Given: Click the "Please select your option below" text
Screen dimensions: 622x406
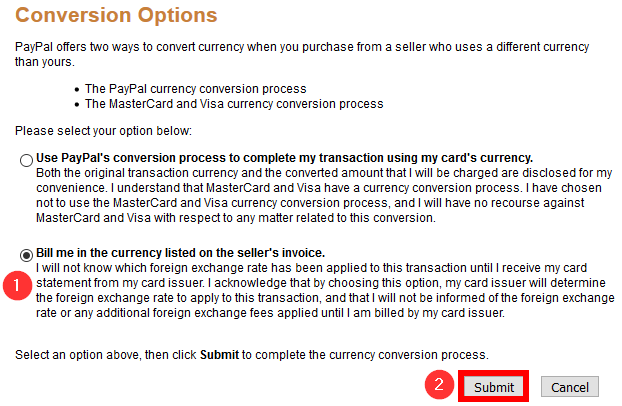Looking at the screenshot, I should [x=103, y=131].
